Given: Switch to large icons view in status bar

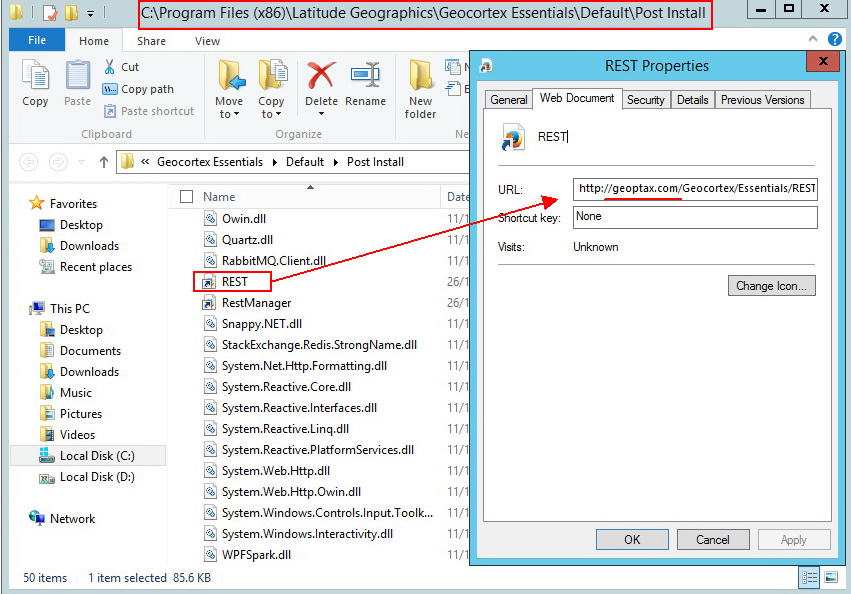Looking at the screenshot, I should tap(831, 578).
